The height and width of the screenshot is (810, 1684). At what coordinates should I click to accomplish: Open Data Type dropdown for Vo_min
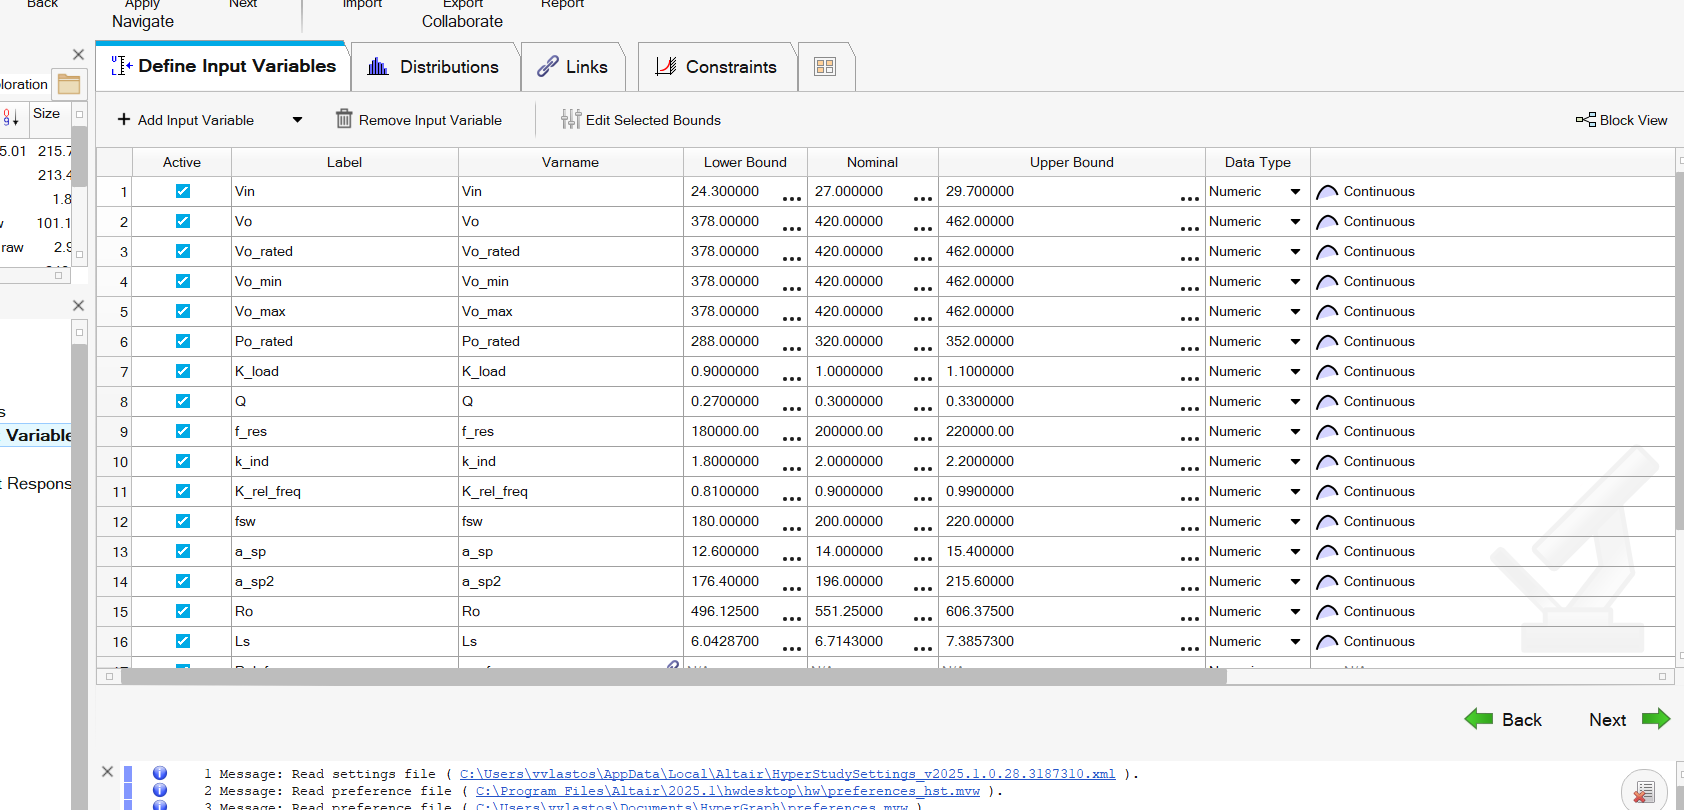[x=1295, y=282]
